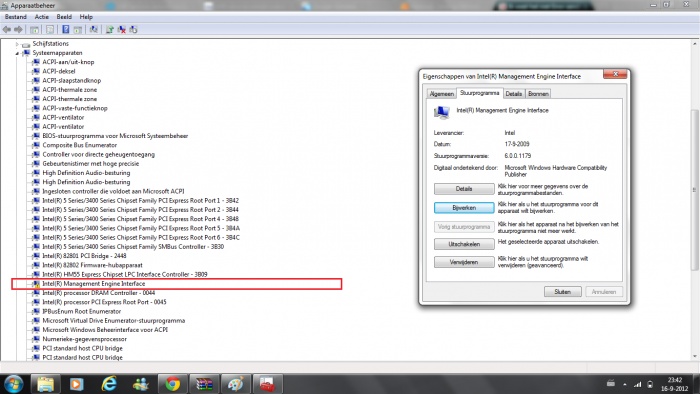Select Intel(R) 82802 Firmware-hubapparaat
The height and width of the screenshot is (394, 700).
(92, 265)
